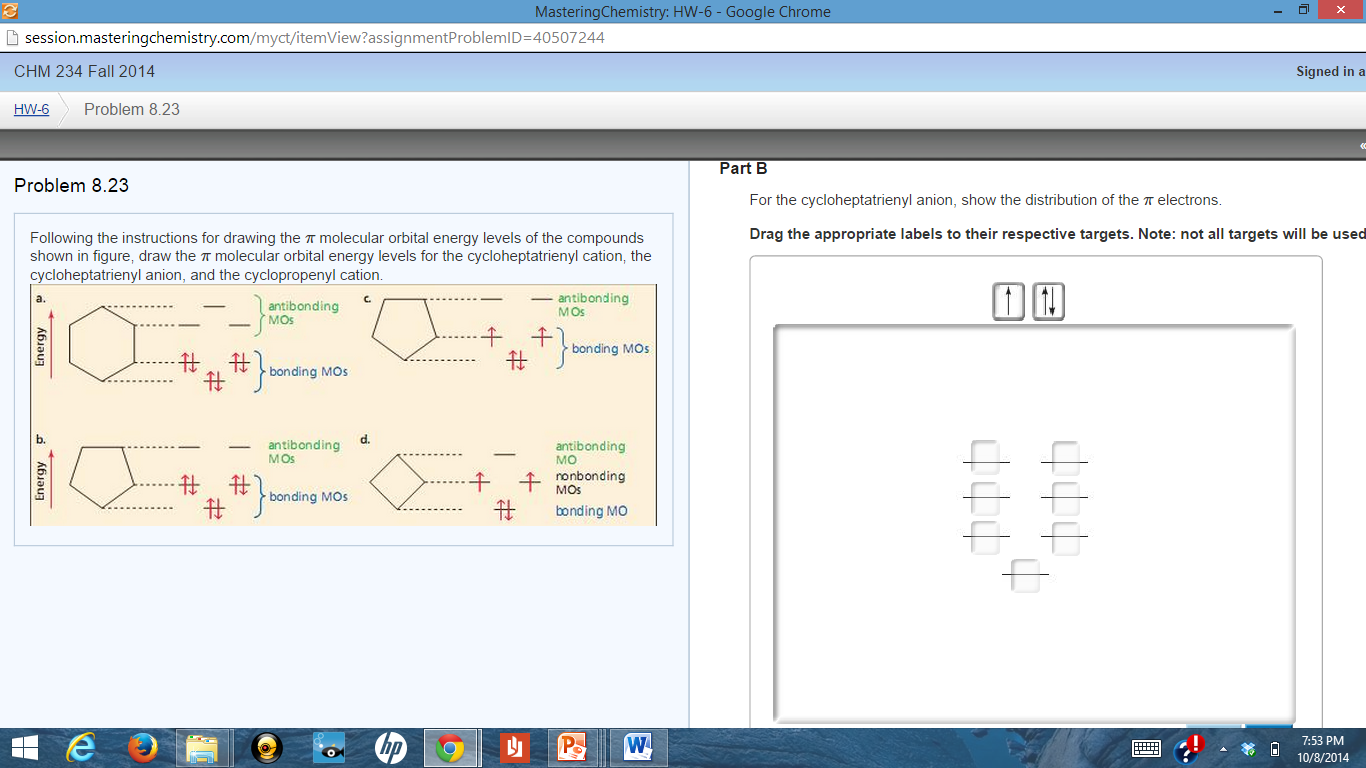This screenshot has width=1366, height=768.
Task: Click the red notification flag in system tray
Action: tap(1191, 744)
